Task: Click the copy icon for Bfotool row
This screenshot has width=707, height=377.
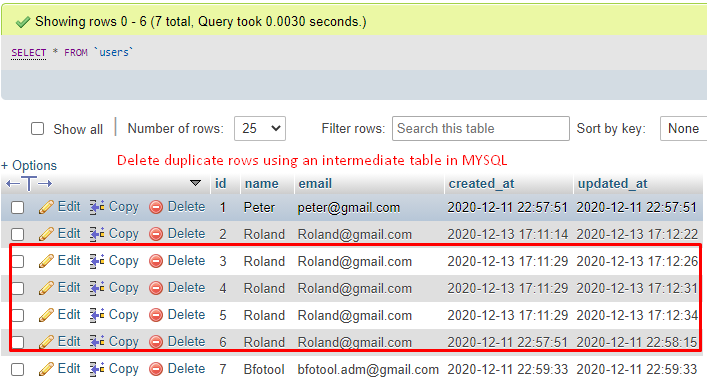Action: [x=97, y=369]
